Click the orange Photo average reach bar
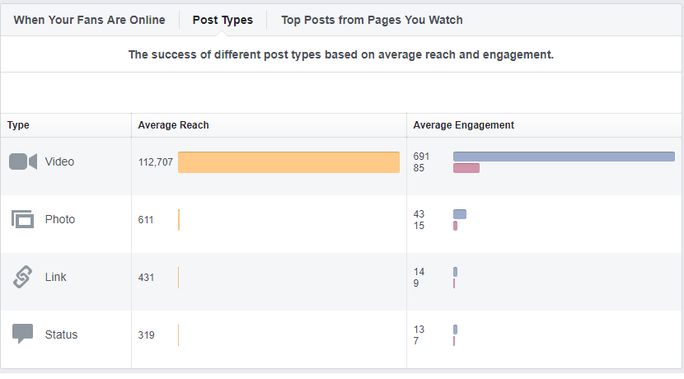Image resolution: width=684 pixels, height=379 pixels. 179,220
